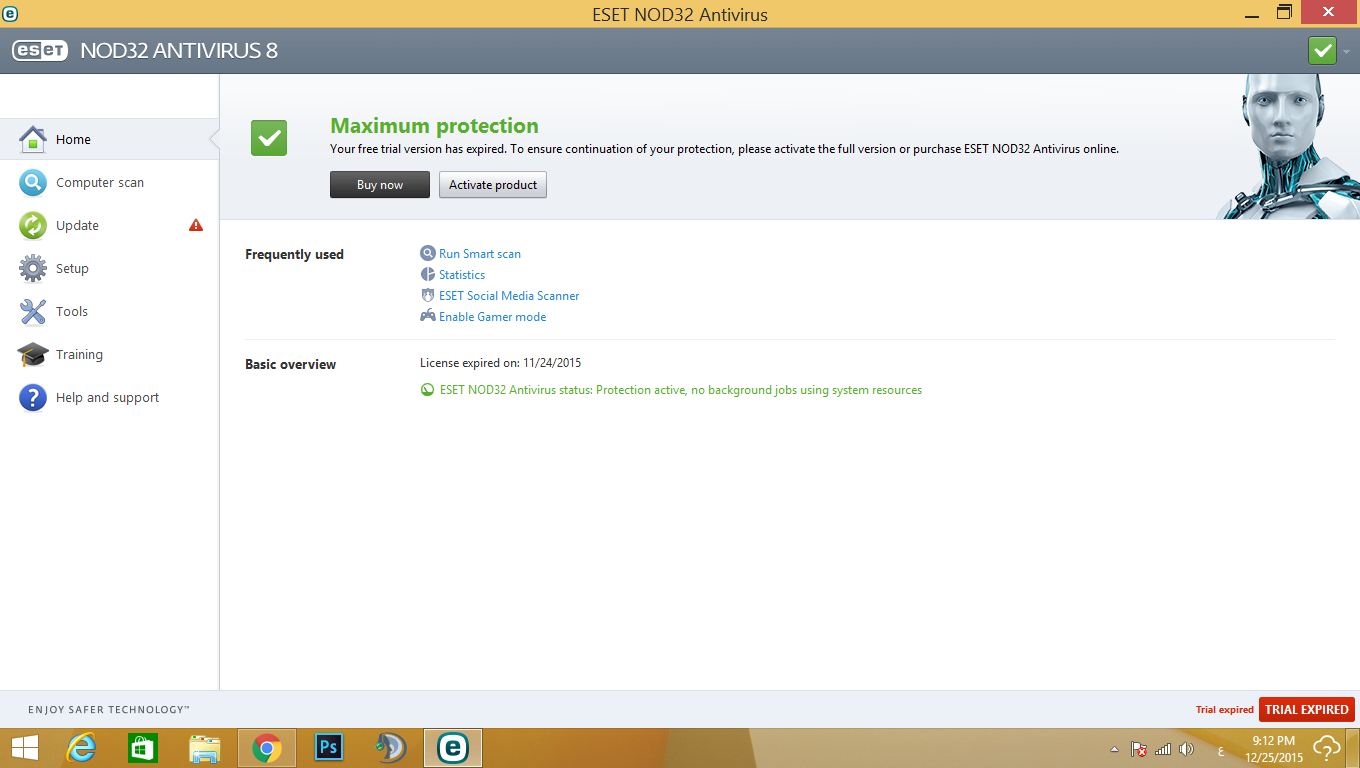Click the red update warning triangle
1360x768 pixels.
click(x=196, y=225)
